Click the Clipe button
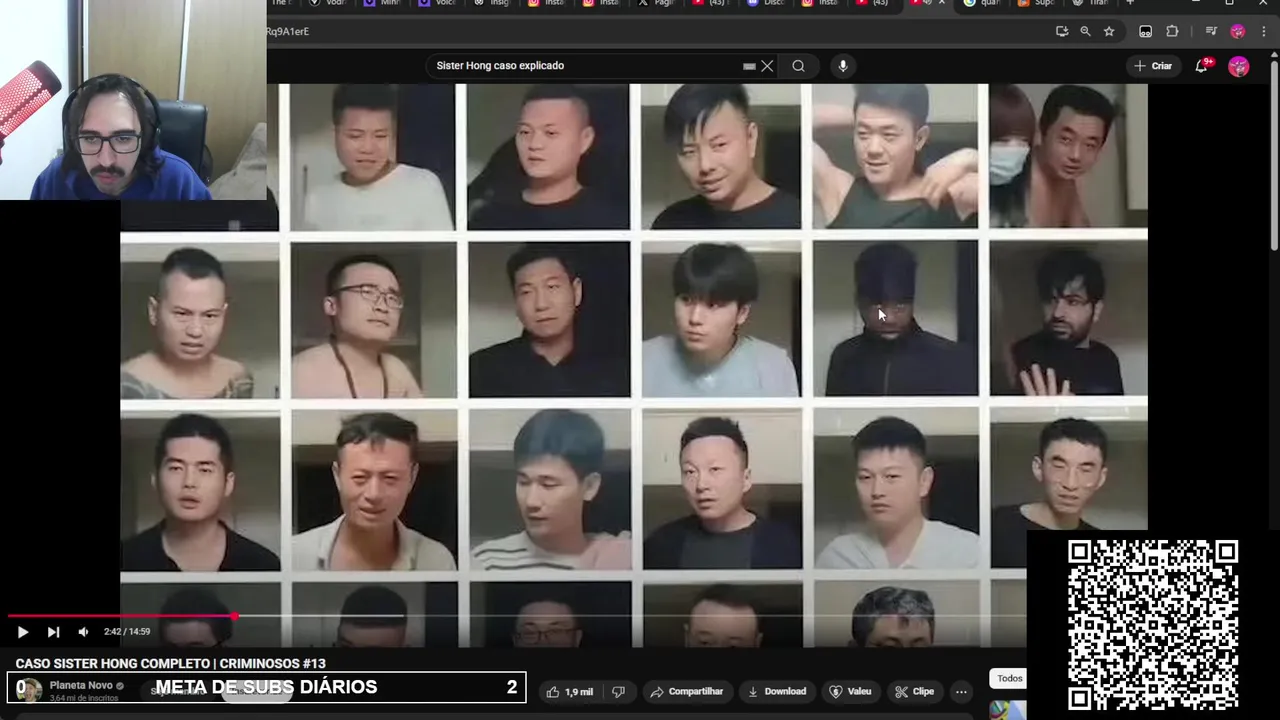Image resolution: width=1280 pixels, height=720 pixels. tap(914, 691)
